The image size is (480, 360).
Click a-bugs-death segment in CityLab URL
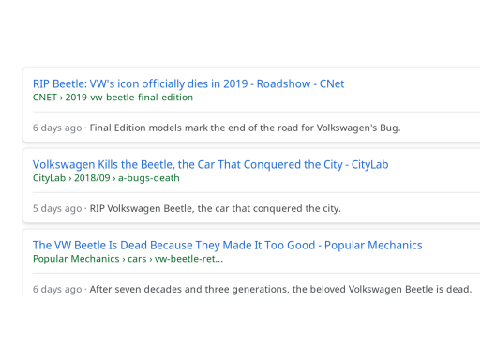[x=149, y=178]
